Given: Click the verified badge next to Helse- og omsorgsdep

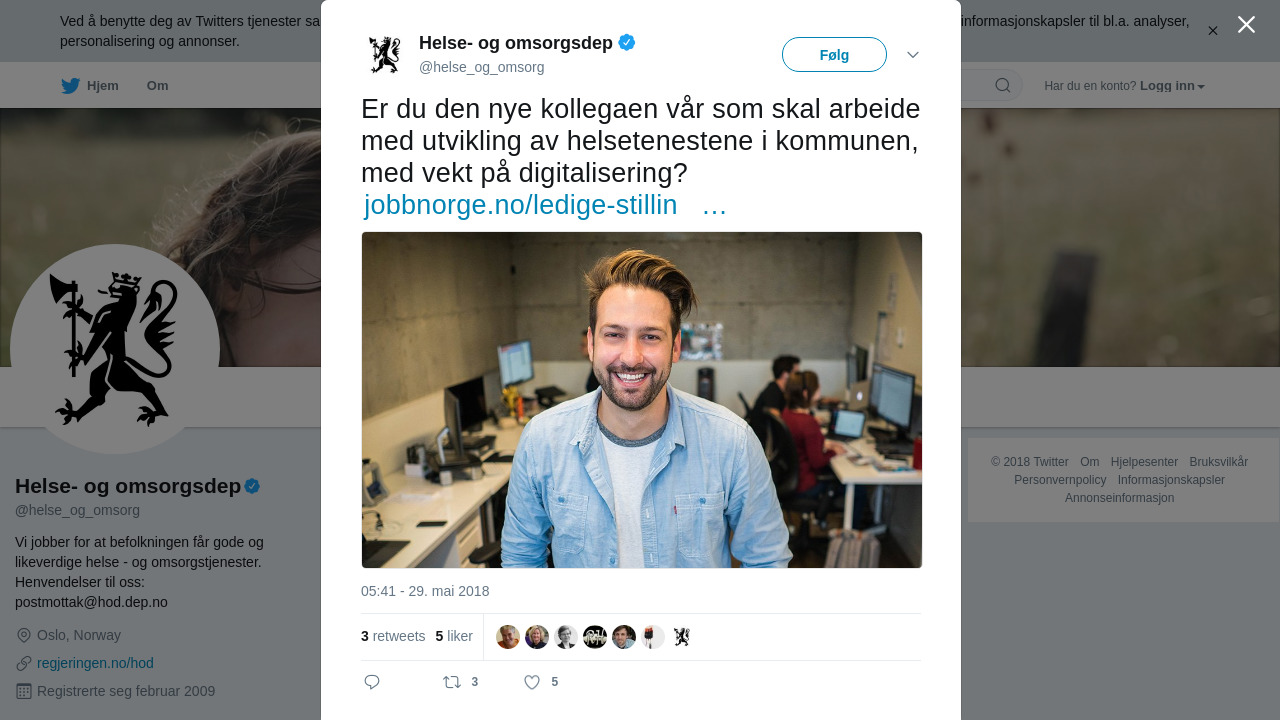Looking at the screenshot, I should pos(627,42).
